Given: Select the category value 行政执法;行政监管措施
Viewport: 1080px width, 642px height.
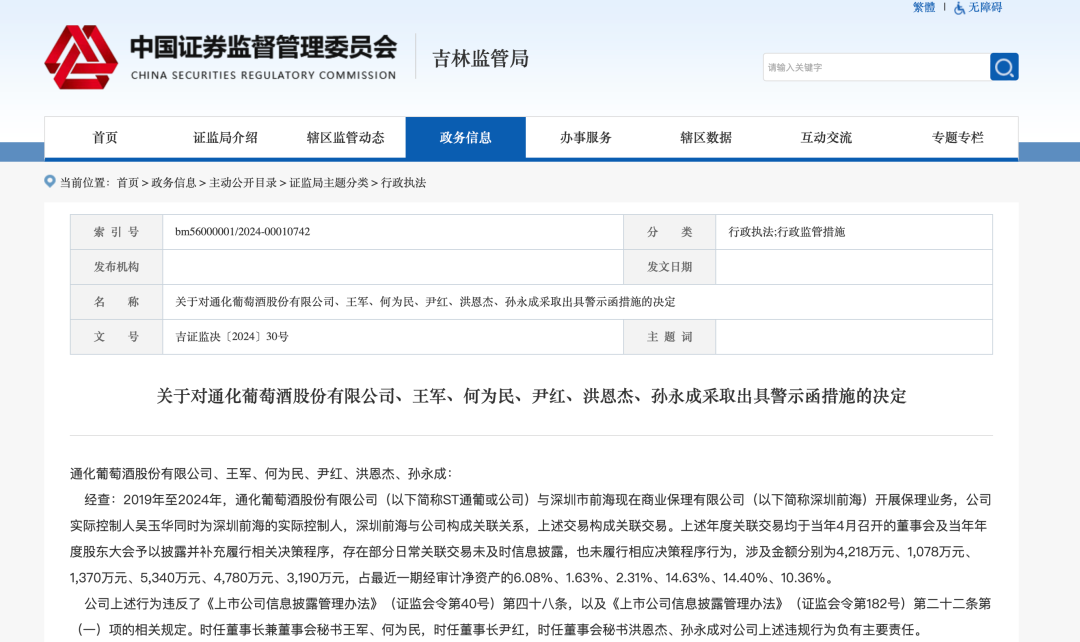Looking at the screenshot, I should (x=787, y=232).
